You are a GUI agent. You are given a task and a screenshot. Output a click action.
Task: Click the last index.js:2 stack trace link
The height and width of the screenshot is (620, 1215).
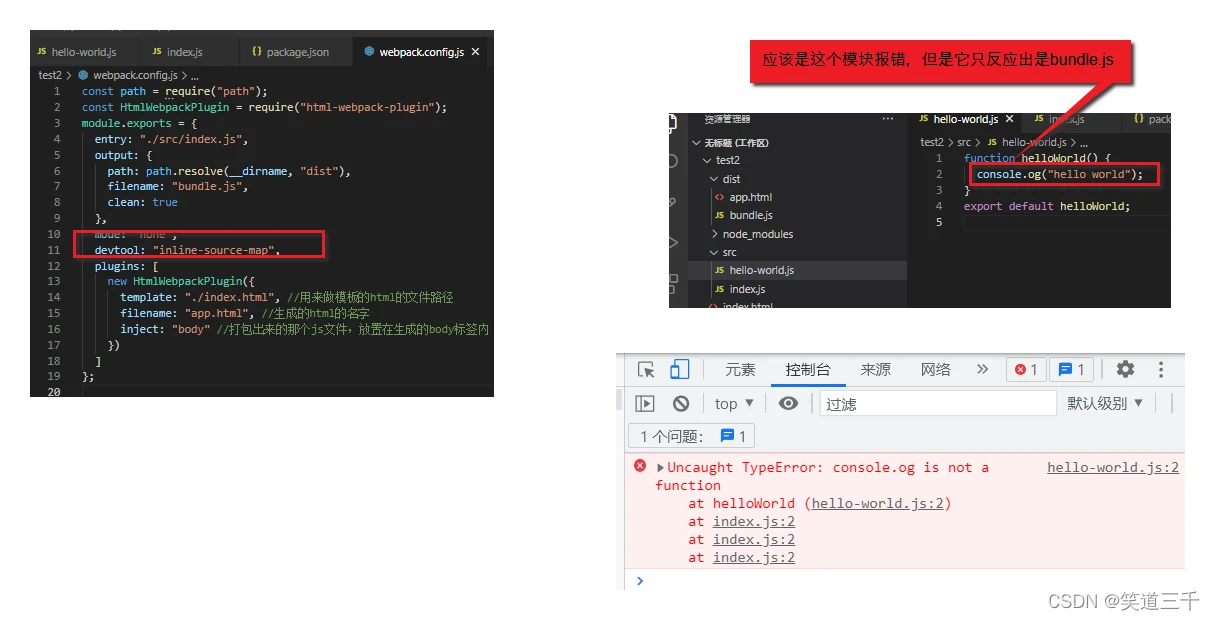pos(754,557)
